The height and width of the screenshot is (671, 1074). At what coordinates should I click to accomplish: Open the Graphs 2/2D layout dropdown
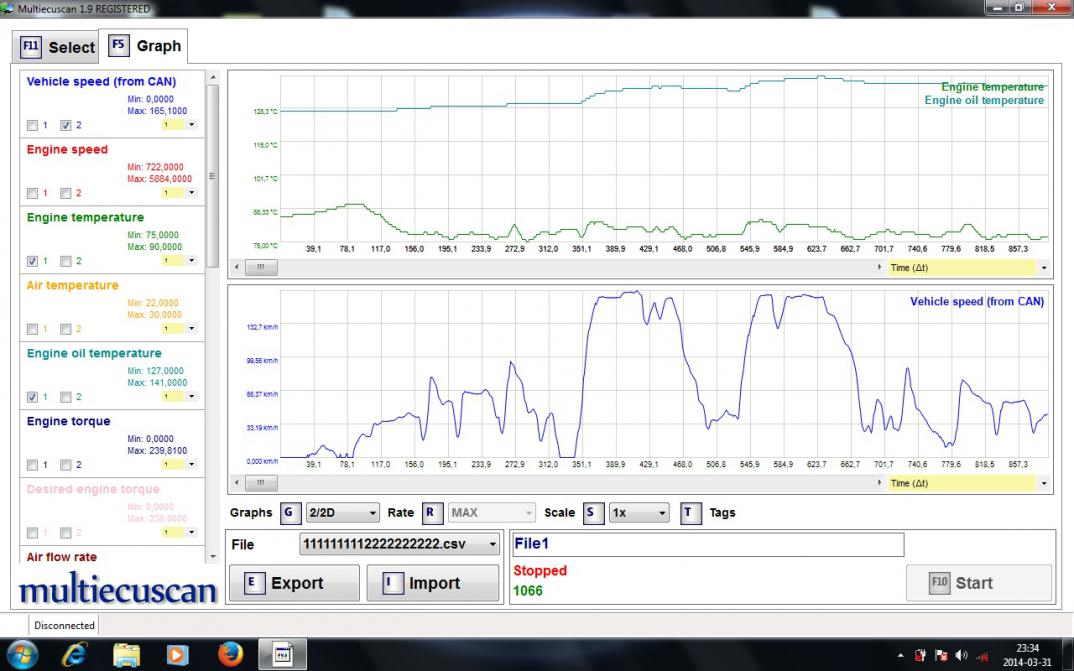pos(343,513)
